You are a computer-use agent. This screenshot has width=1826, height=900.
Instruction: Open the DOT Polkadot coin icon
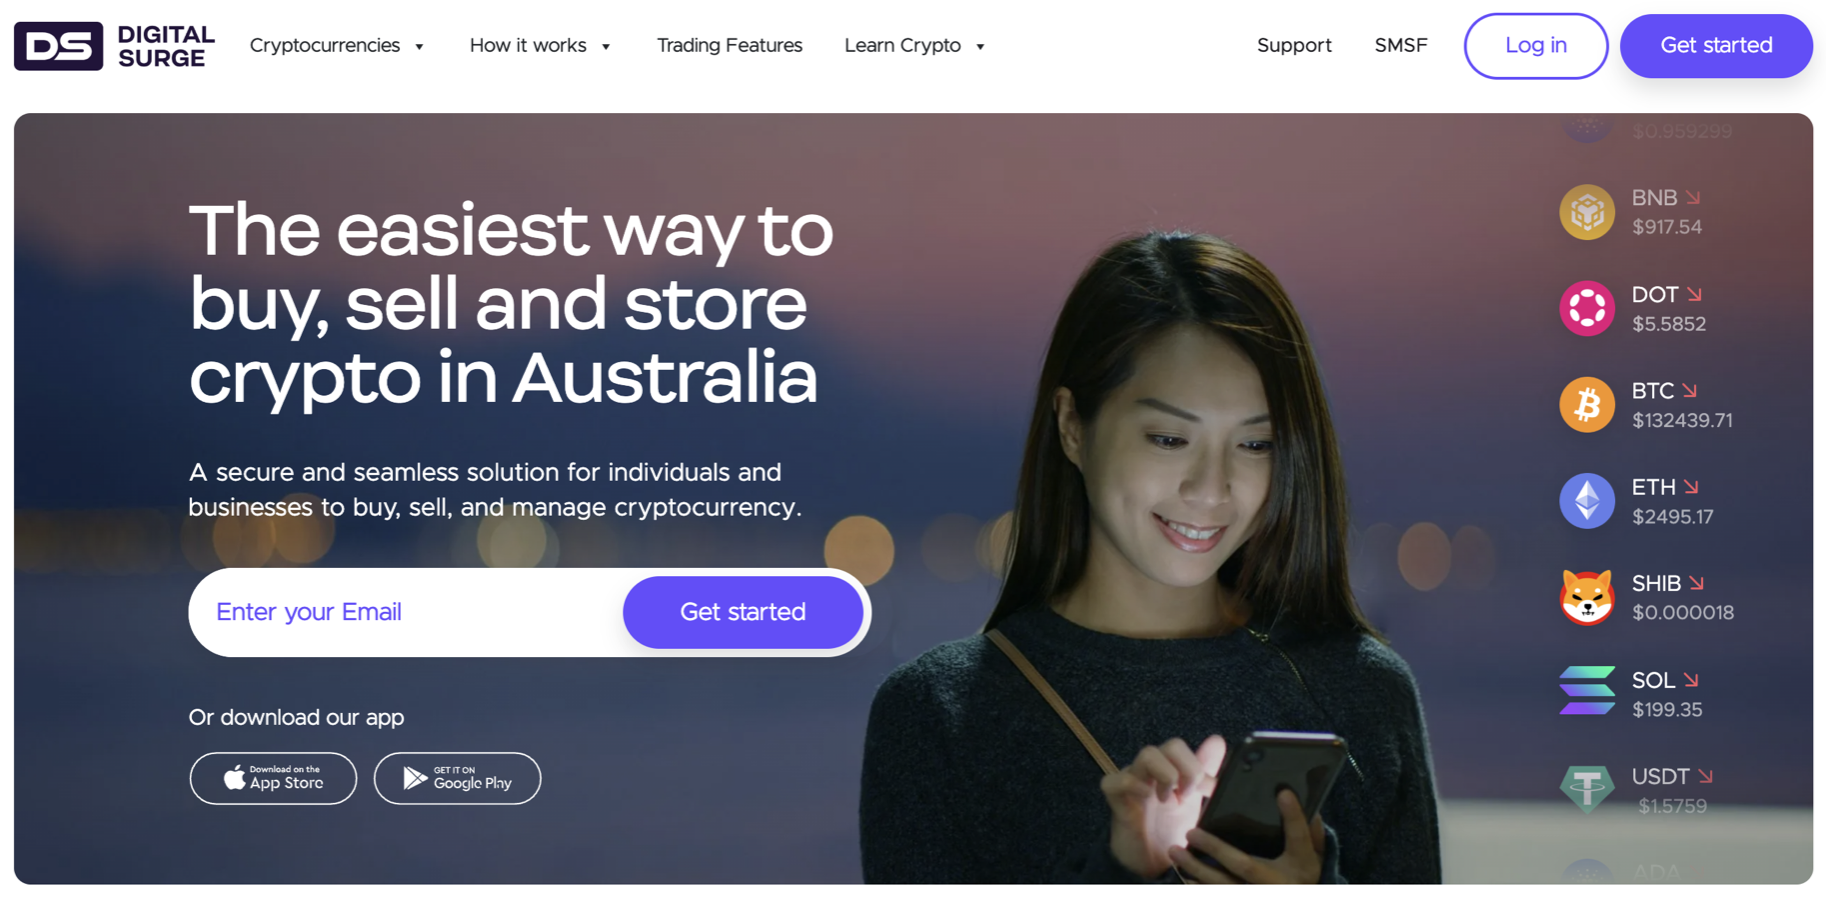tap(1587, 308)
